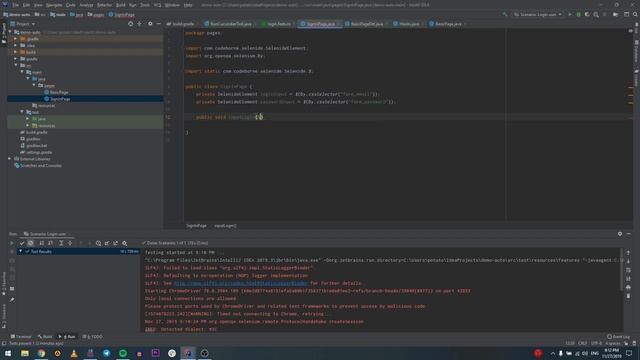Open the File menu
Image resolution: width=640 pixels, height=360 pixels.
point(16,5)
